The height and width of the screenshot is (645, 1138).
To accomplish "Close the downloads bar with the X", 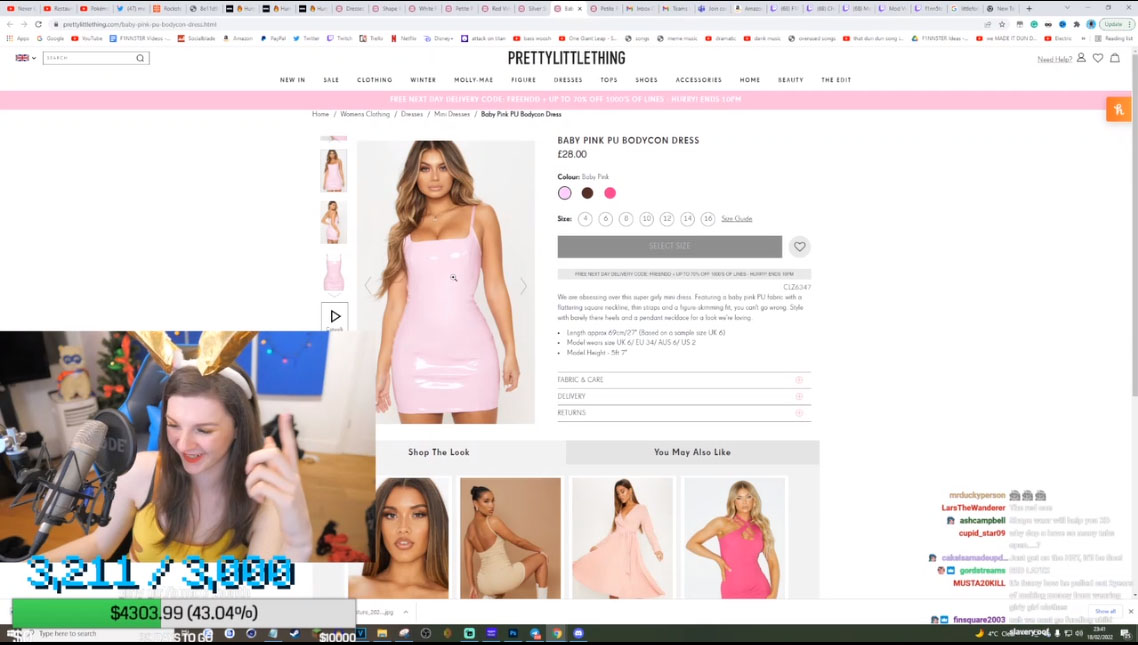I will click(1130, 612).
